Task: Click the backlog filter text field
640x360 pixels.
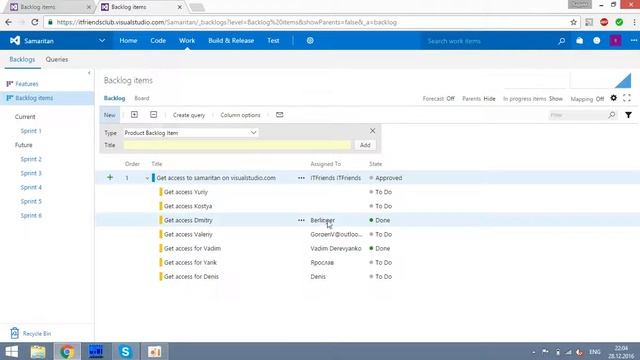Action: [578, 115]
